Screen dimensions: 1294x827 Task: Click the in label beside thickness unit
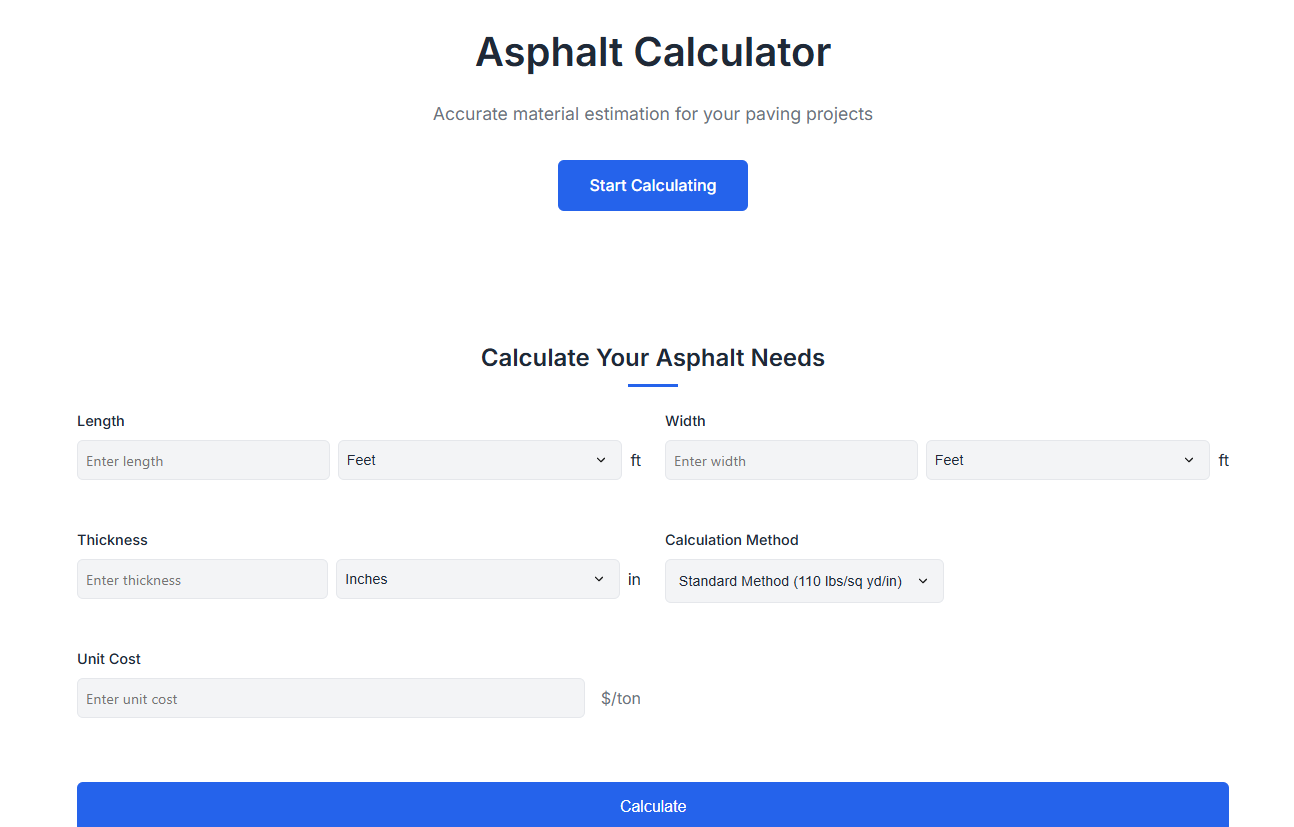(x=634, y=579)
